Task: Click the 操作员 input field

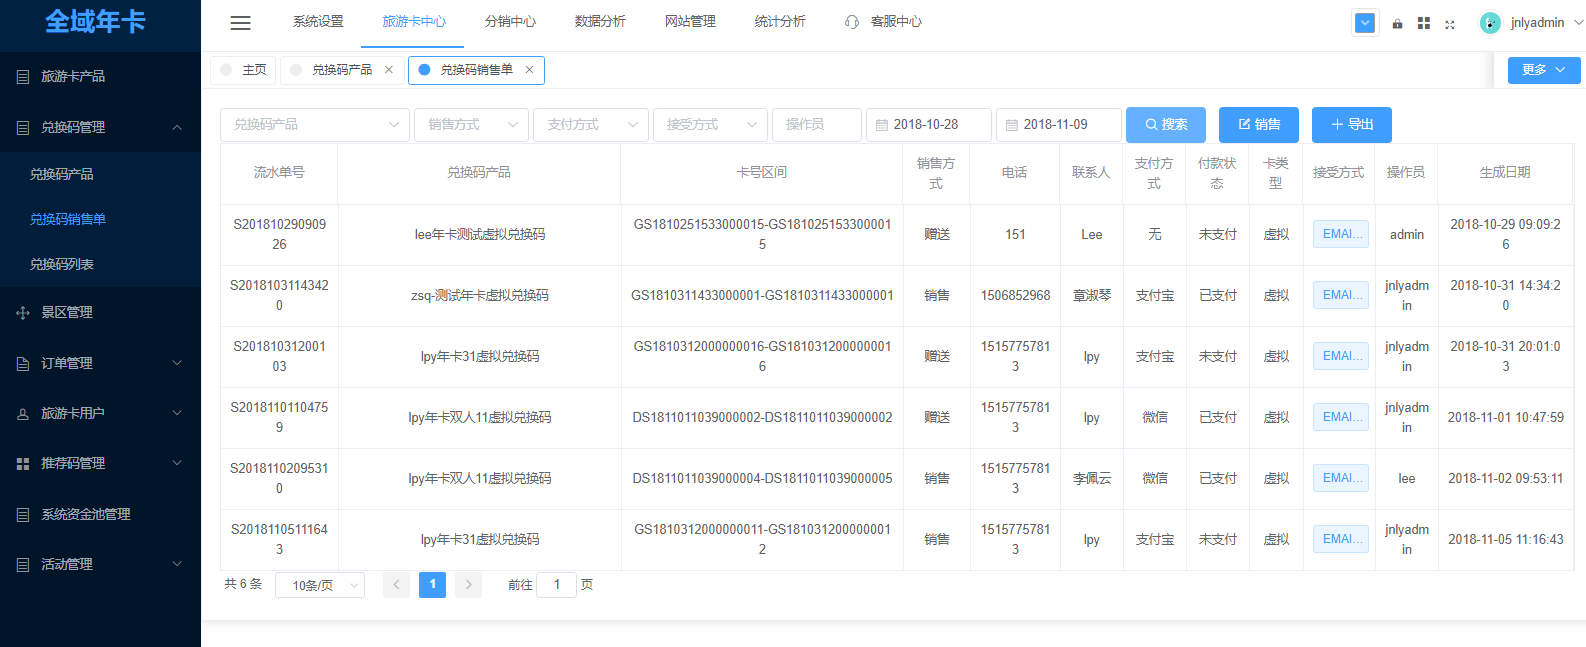Action: 816,125
